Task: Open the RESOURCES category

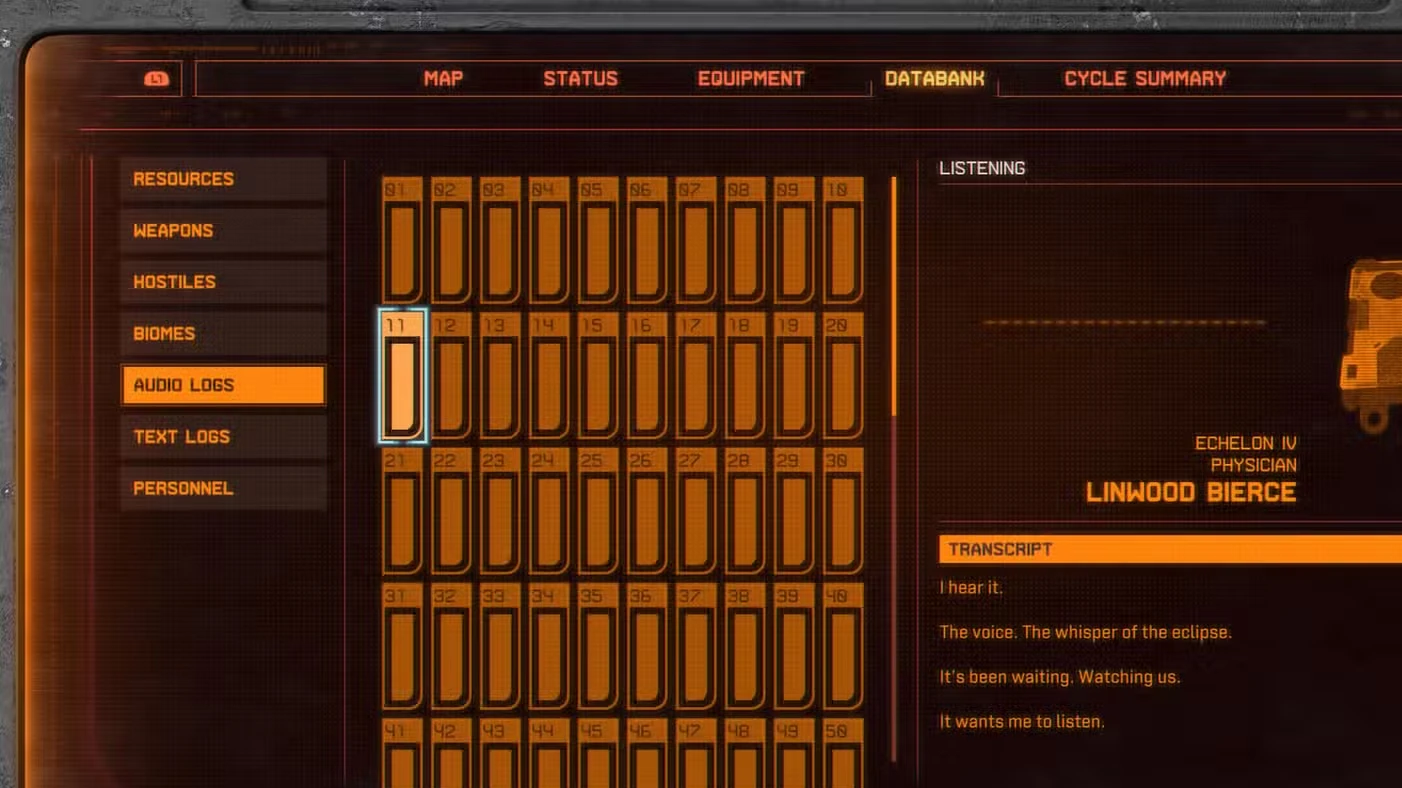Action: (224, 179)
